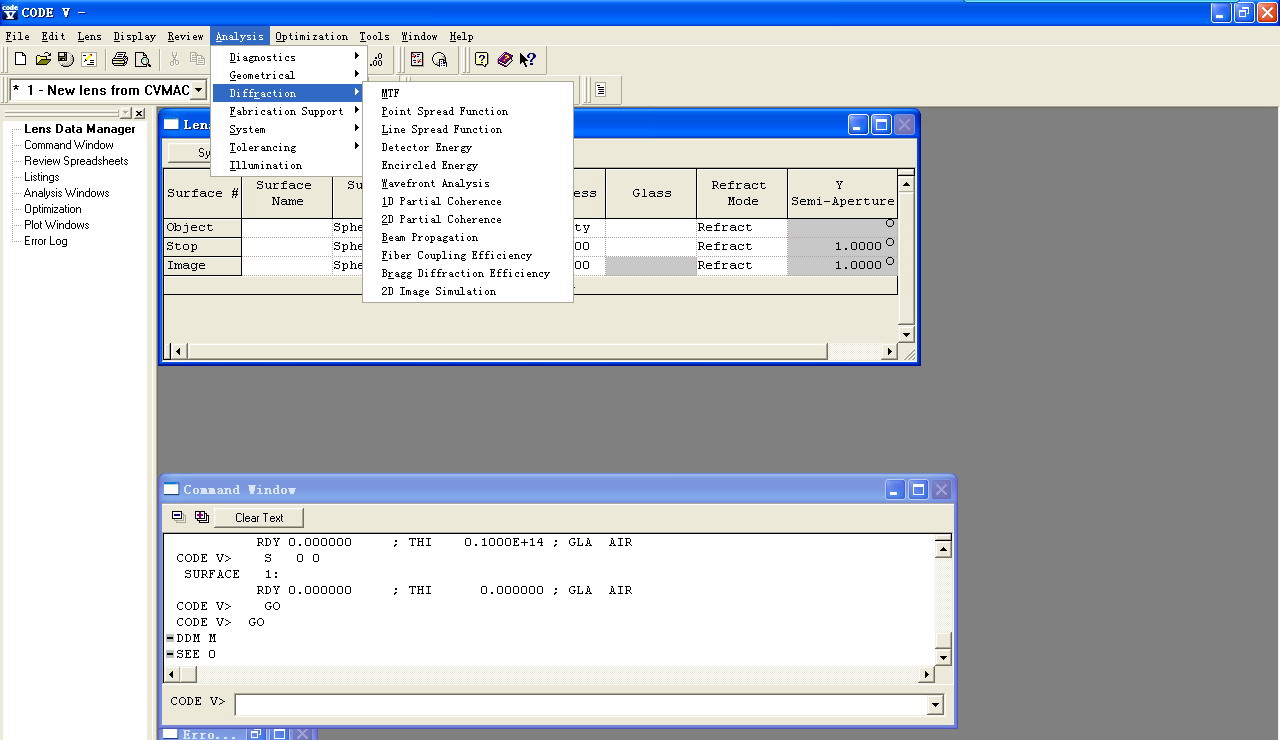Choose MTF from Diffraction submenu

(x=467, y=93)
